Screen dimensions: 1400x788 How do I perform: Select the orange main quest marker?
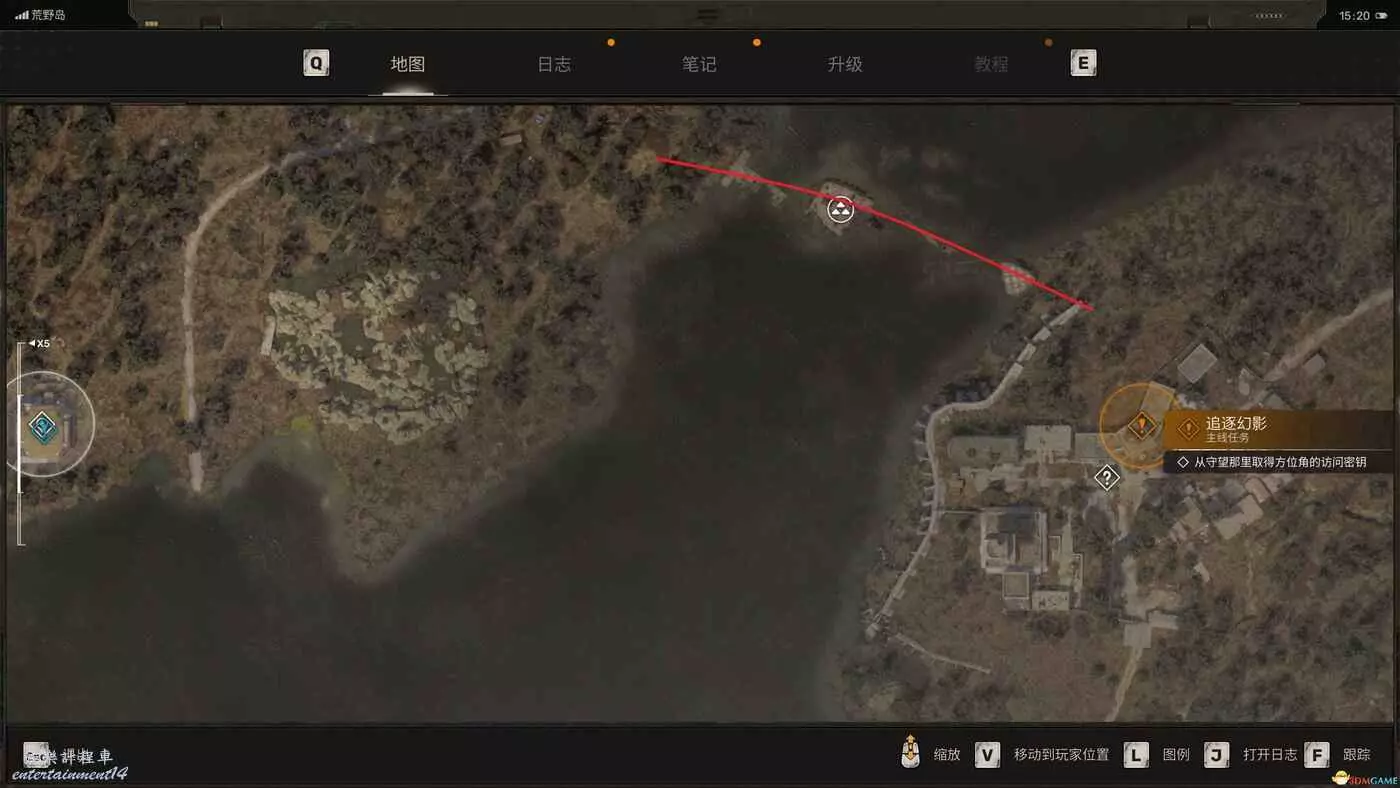(1141, 425)
